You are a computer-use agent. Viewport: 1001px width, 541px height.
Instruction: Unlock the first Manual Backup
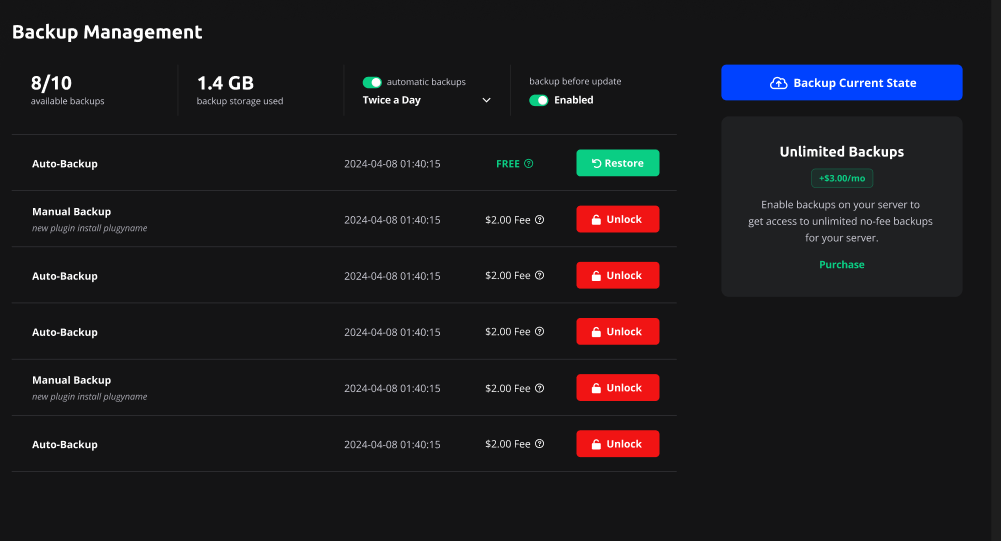click(x=617, y=219)
